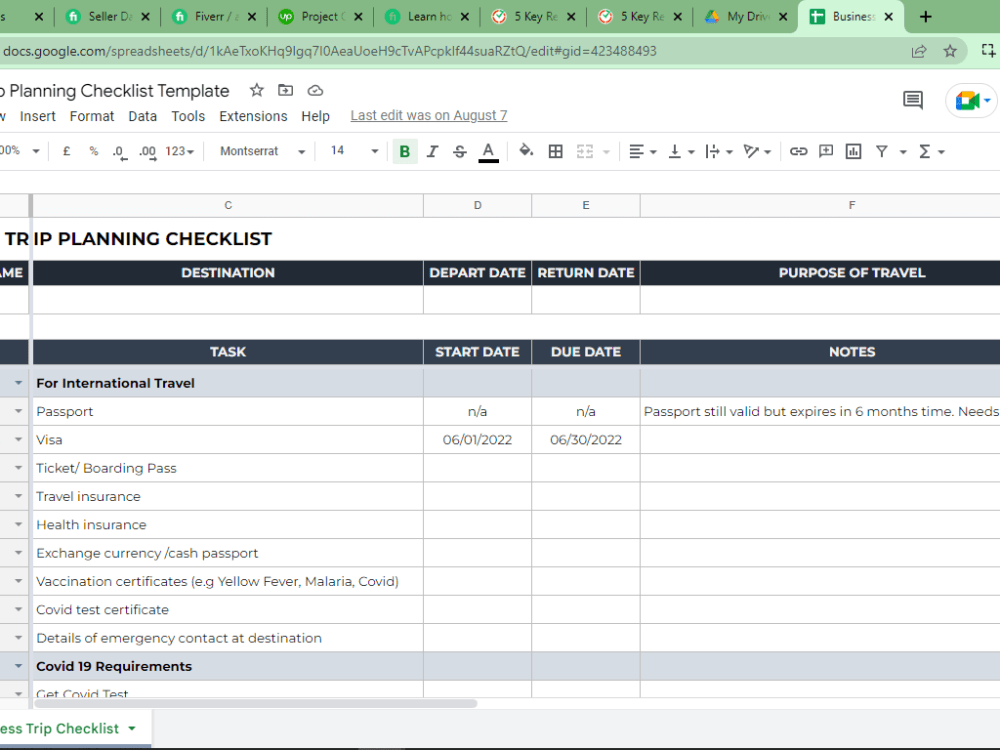The width and height of the screenshot is (1000, 750).
Task: Format as currency with pound icon
Action: point(66,151)
